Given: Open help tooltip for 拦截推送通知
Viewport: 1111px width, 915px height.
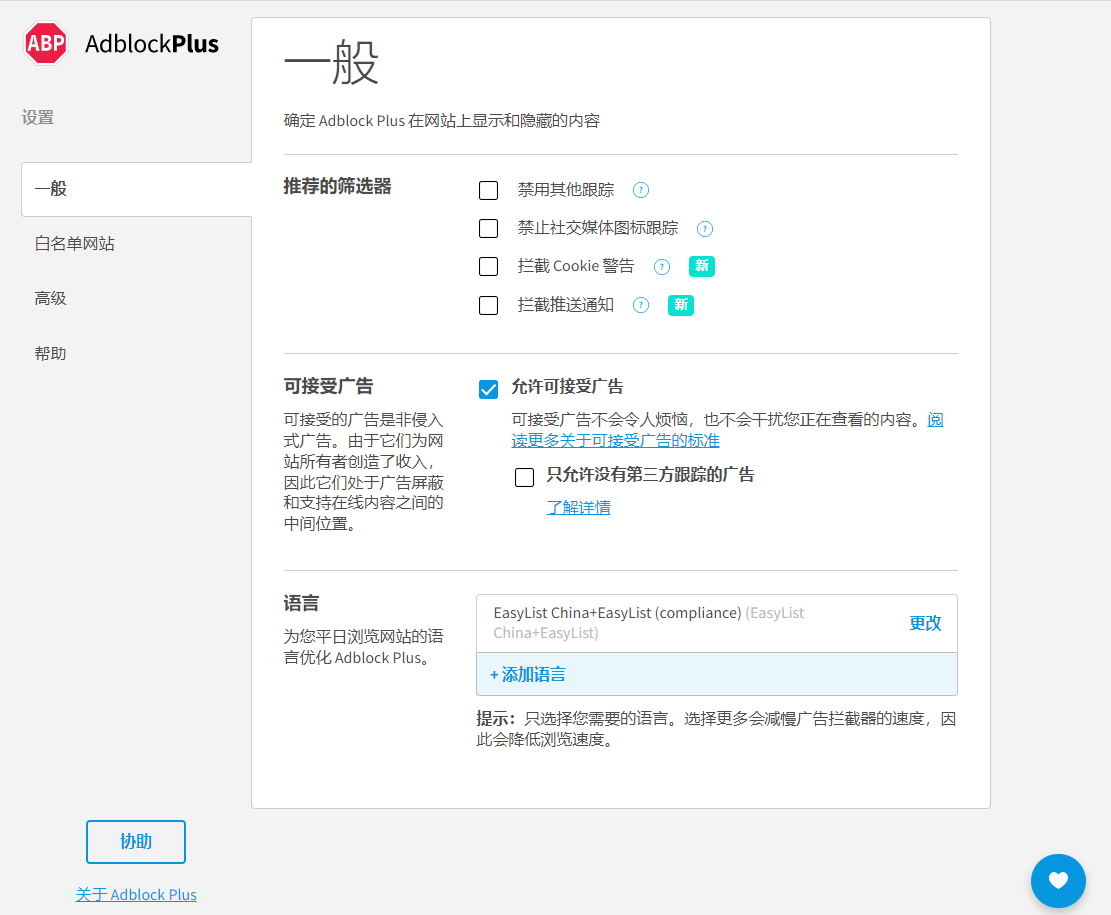Looking at the screenshot, I should [641, 305].
